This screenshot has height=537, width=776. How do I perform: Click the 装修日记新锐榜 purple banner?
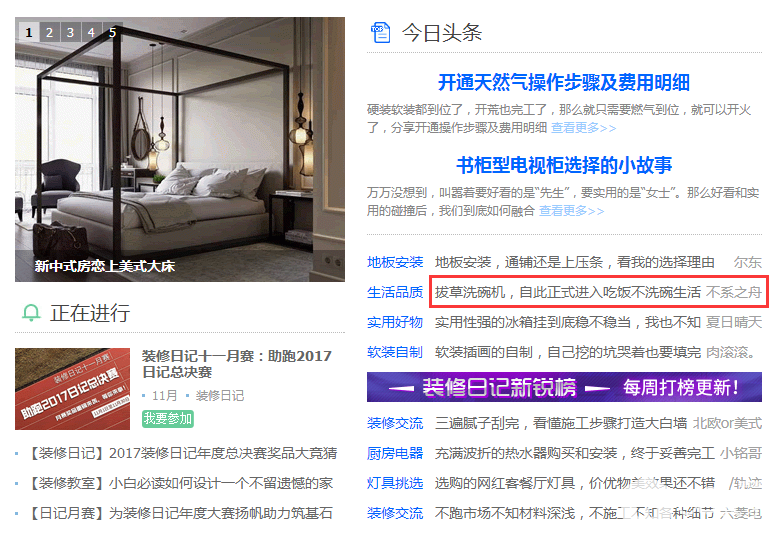click(x=564, y=387)
